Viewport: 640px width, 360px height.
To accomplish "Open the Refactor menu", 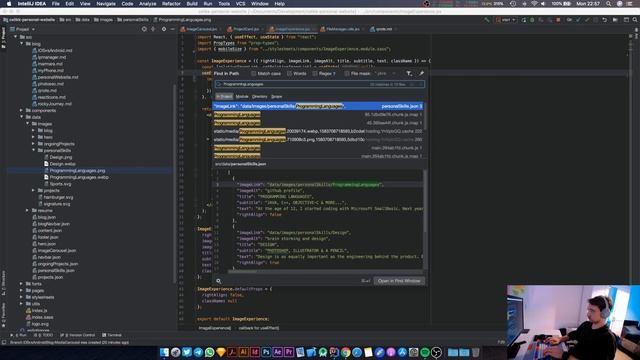I will click(x=171, y=4).
